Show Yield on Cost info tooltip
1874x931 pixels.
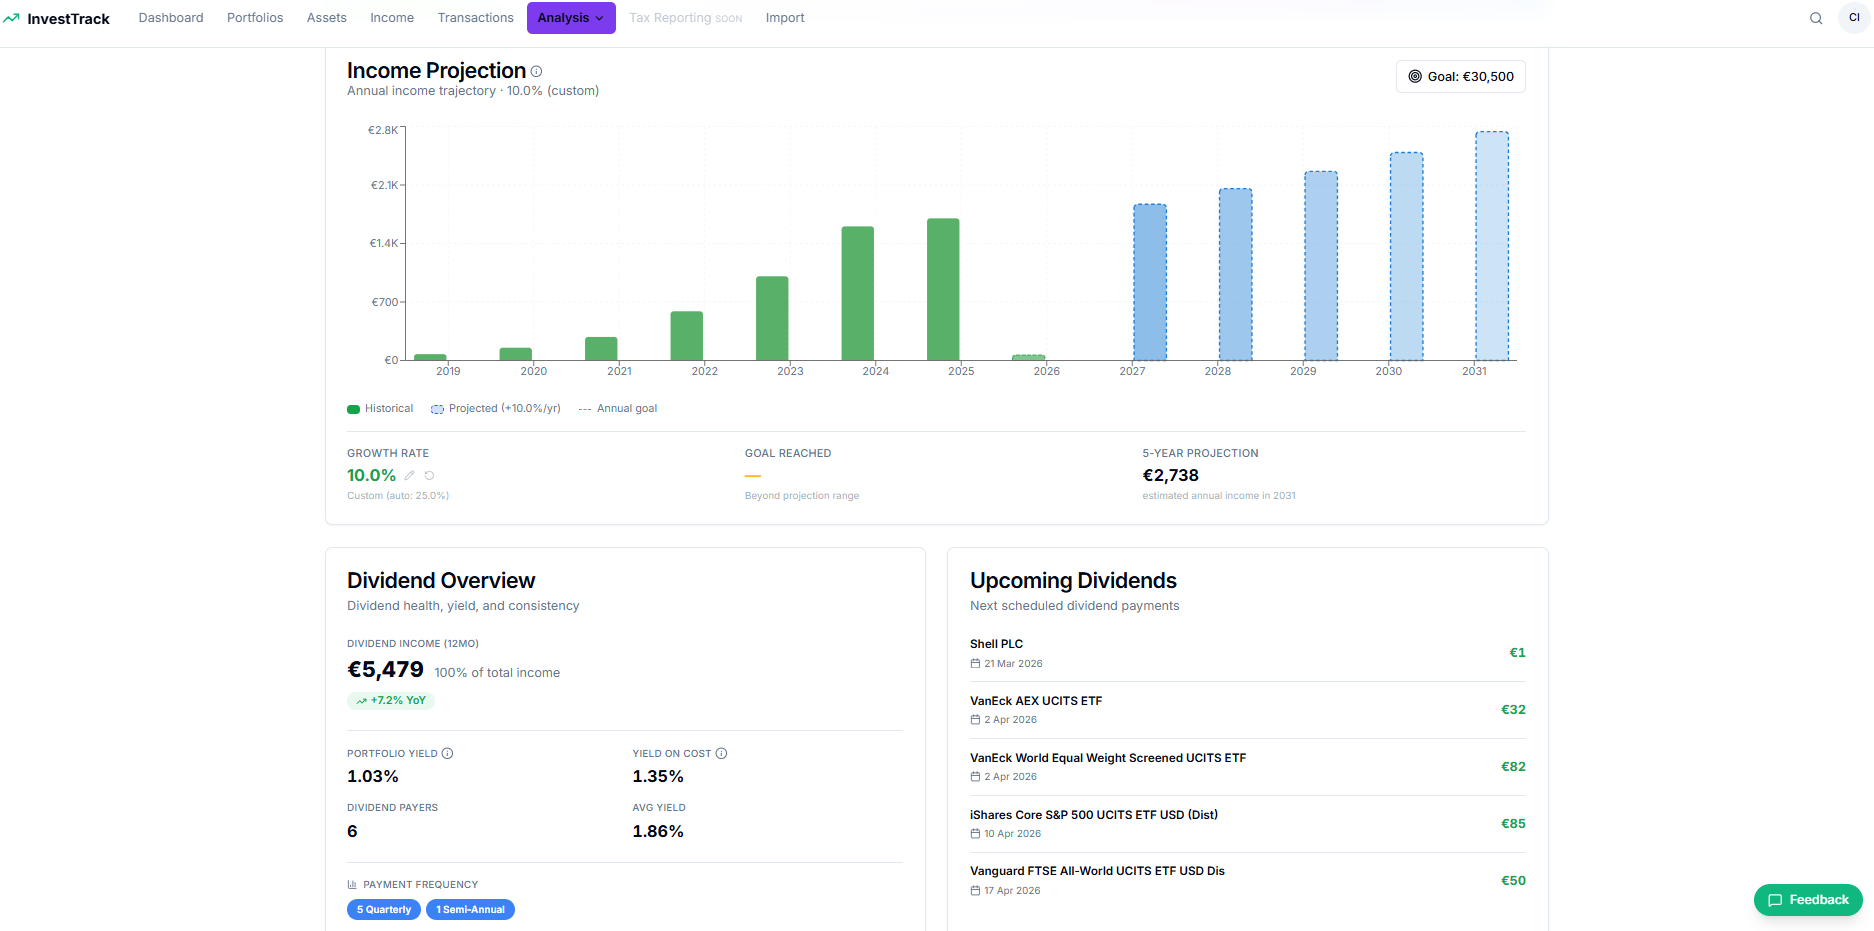click(x=722, y=753)
